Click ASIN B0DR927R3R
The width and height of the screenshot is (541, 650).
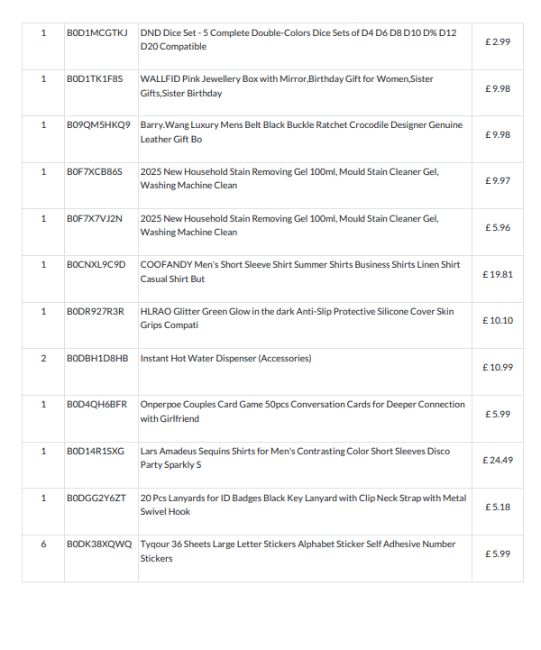point(95,311)
